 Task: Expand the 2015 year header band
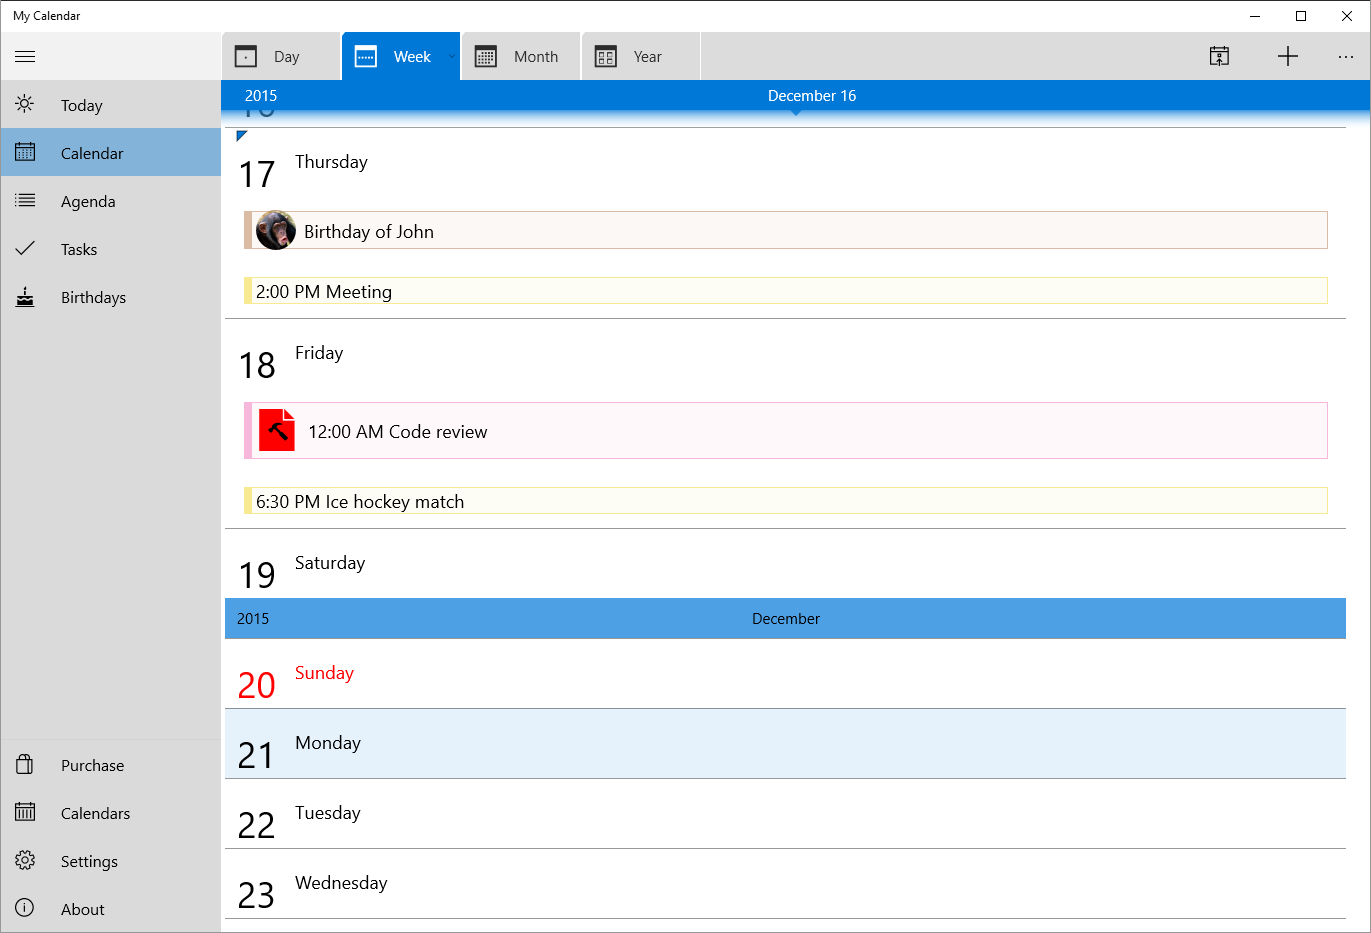261,95
